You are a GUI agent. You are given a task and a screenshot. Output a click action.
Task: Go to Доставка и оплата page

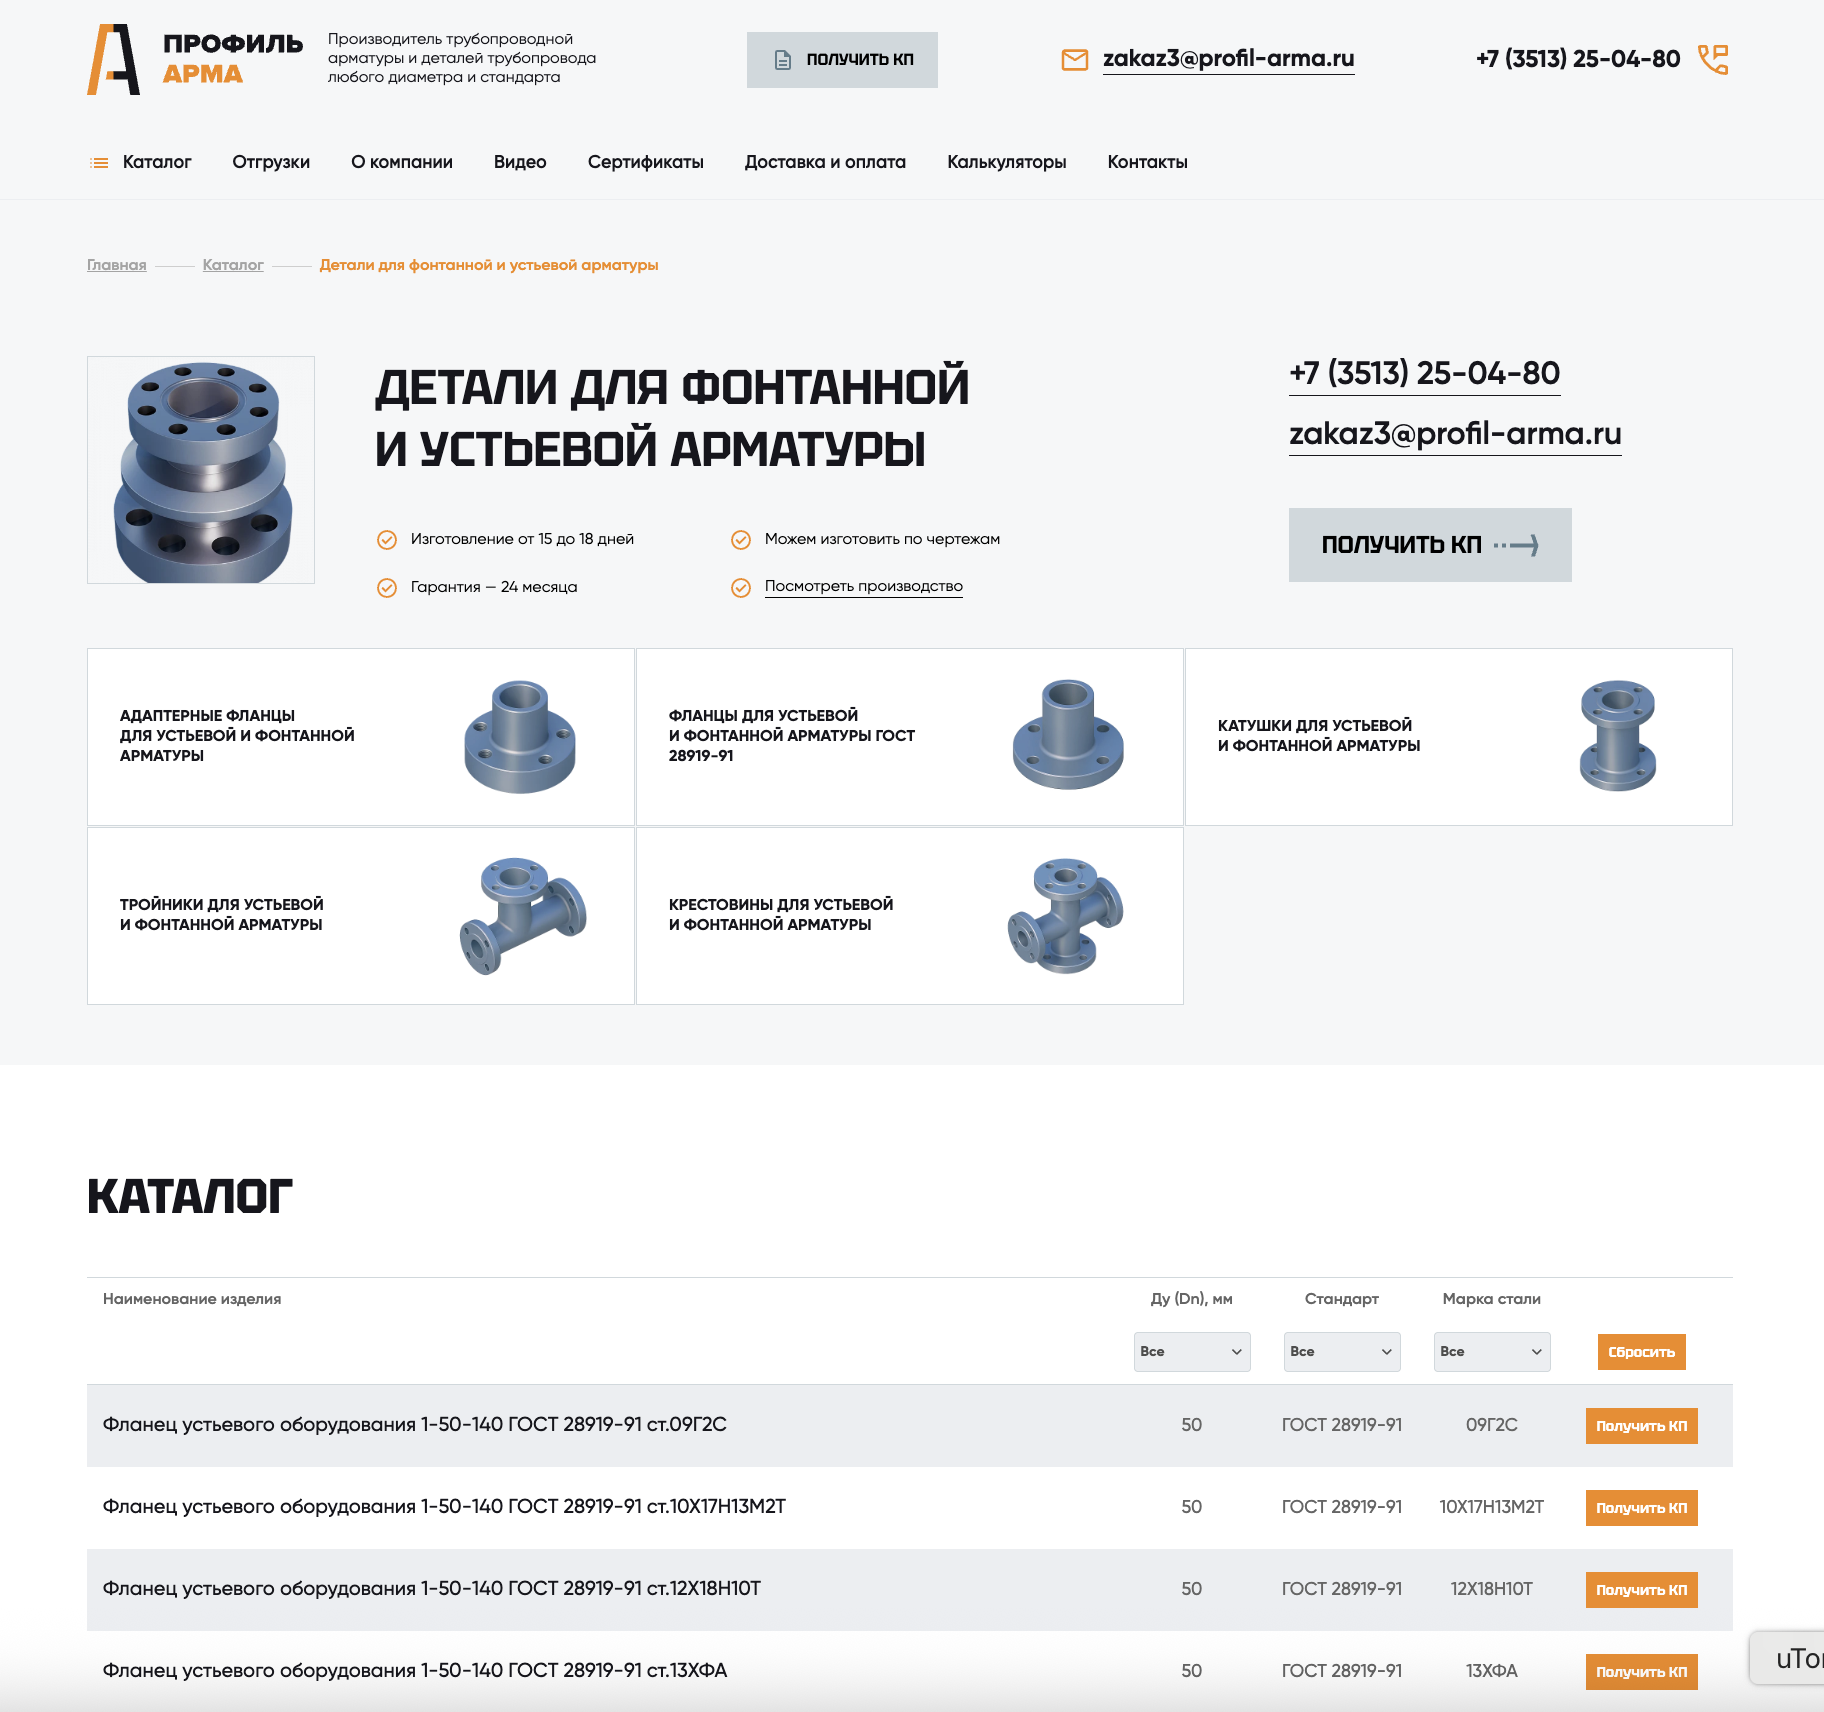click(825, 162)
